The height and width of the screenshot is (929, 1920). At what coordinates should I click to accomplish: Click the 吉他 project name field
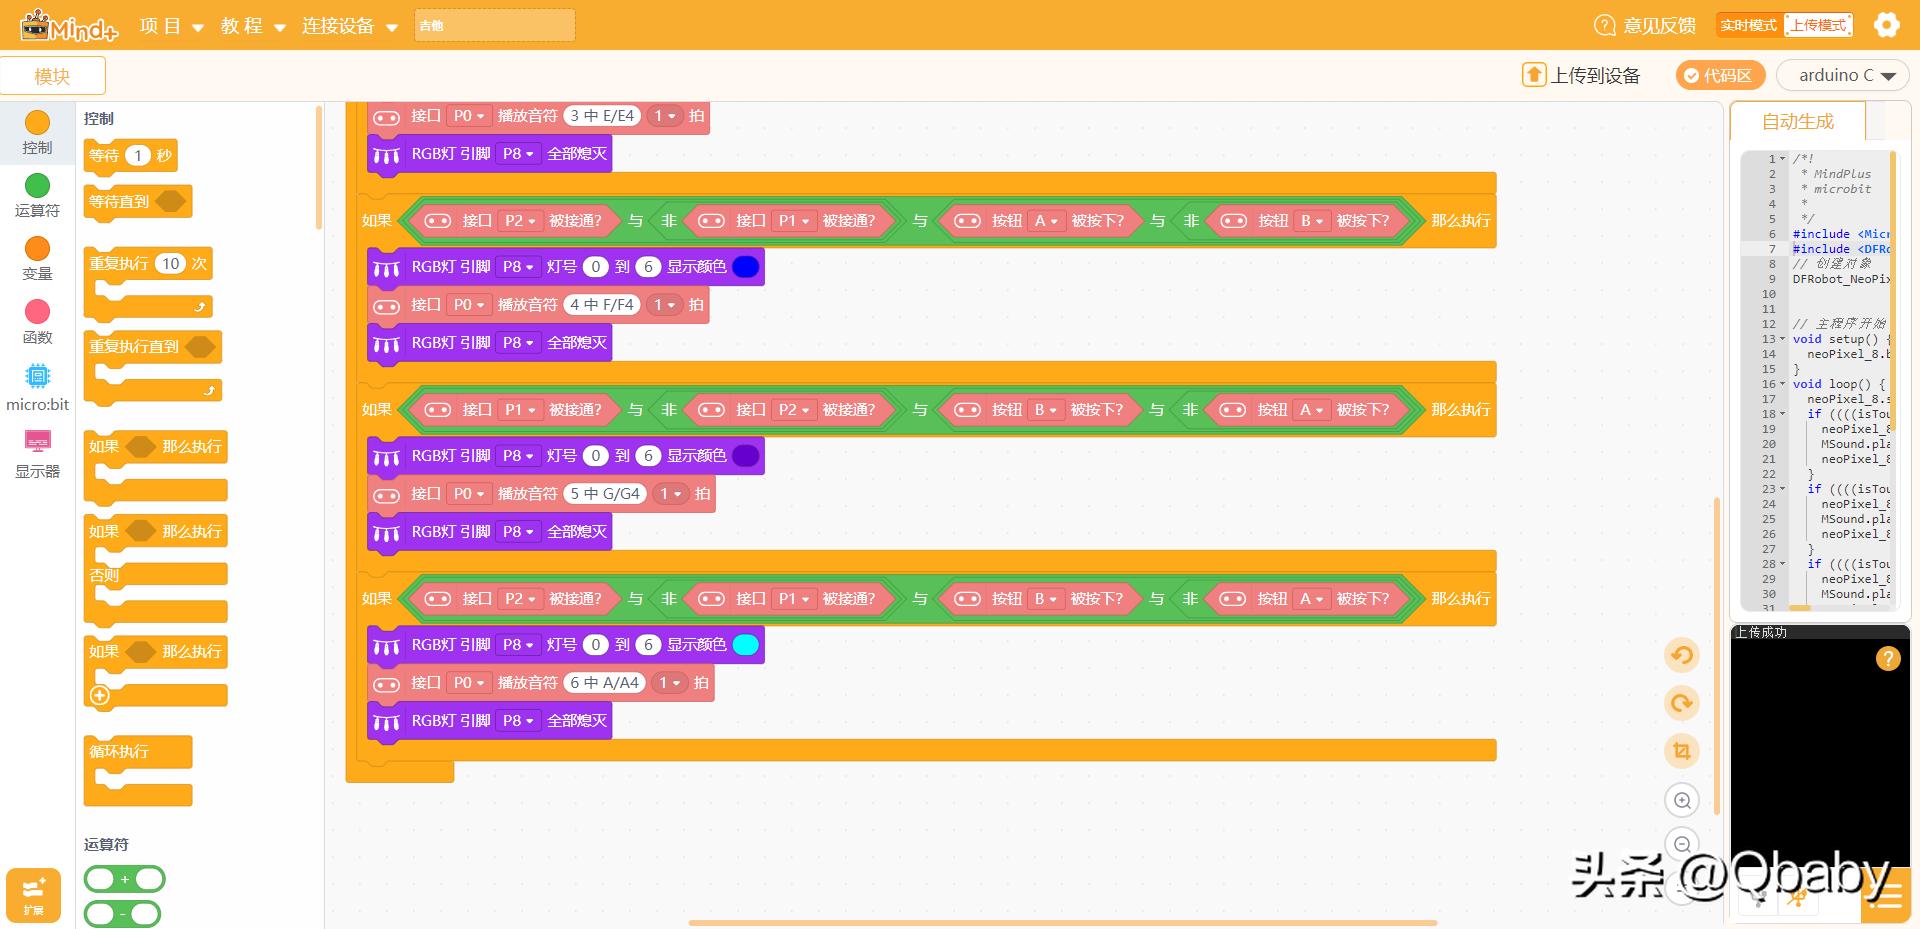[x=495, y=25]
